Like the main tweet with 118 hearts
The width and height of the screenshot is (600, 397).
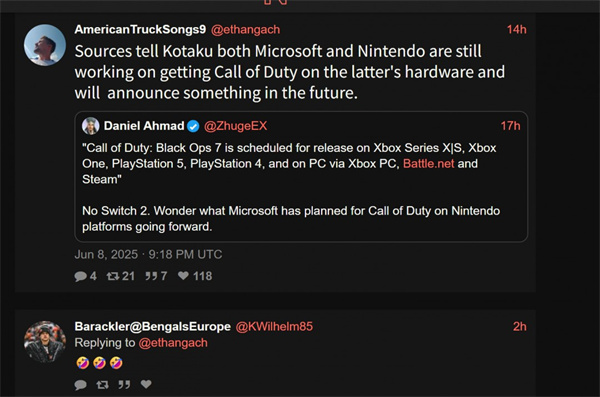(x=183, y=276)
